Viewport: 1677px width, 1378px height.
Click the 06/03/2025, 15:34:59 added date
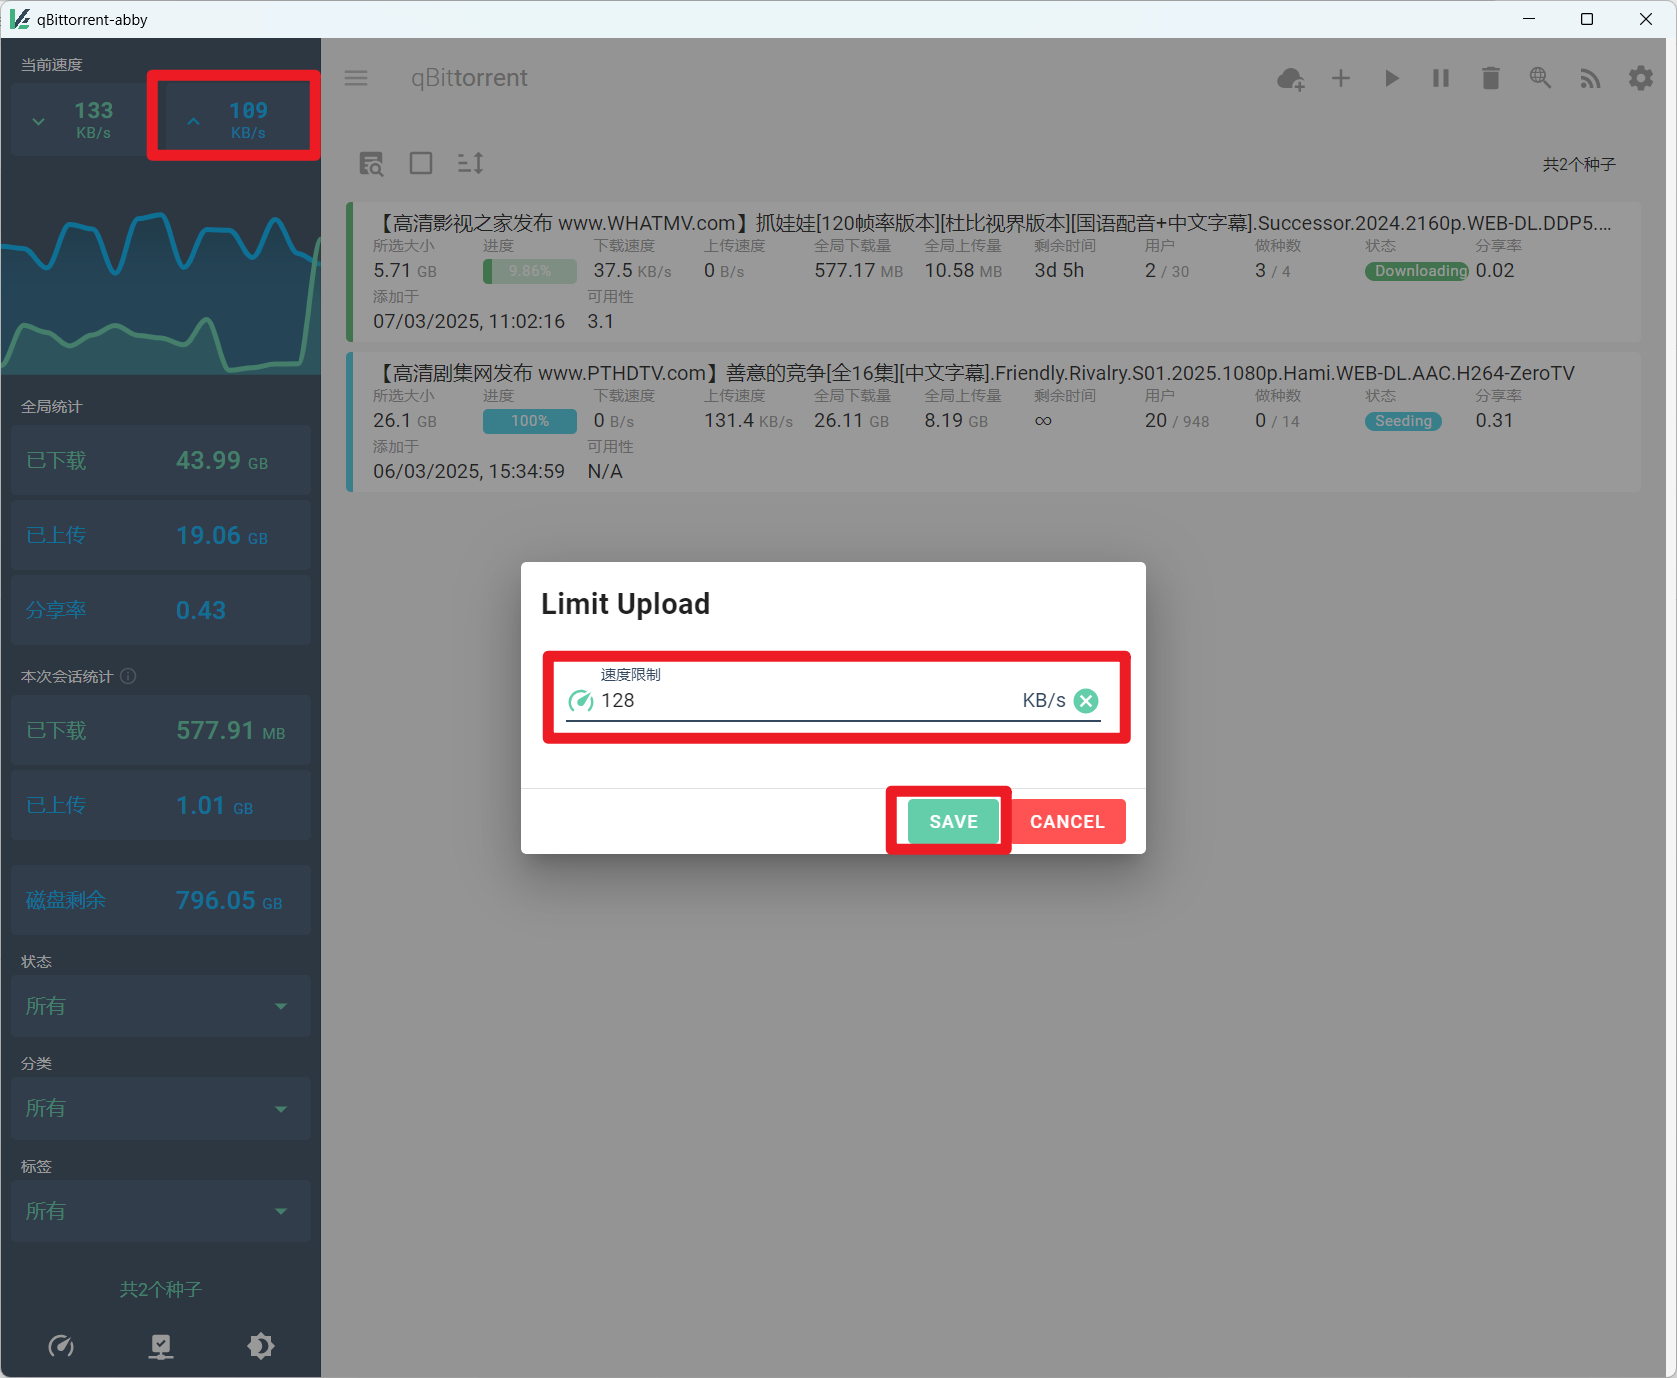tap(469, 471)
